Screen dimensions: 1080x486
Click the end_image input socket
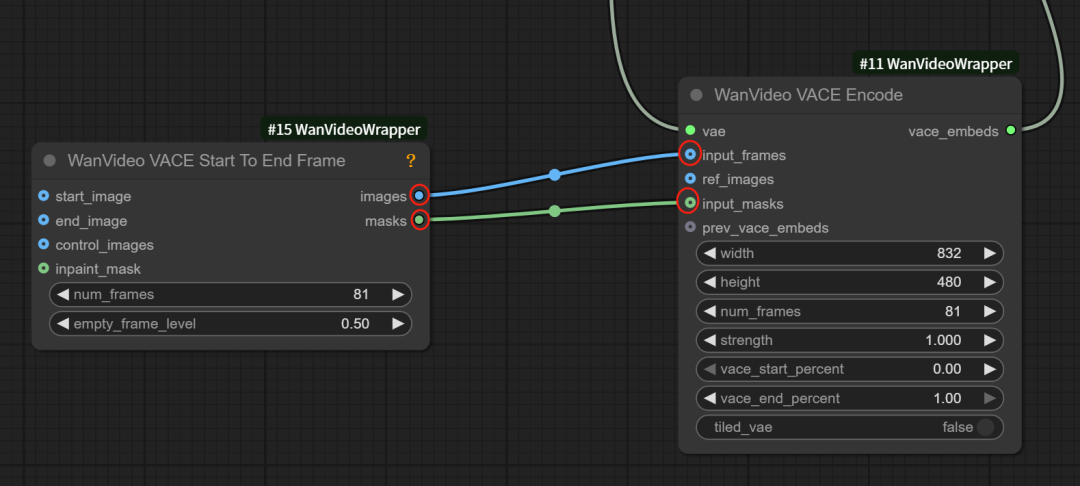pyautogui.click(x=43, y=220)
